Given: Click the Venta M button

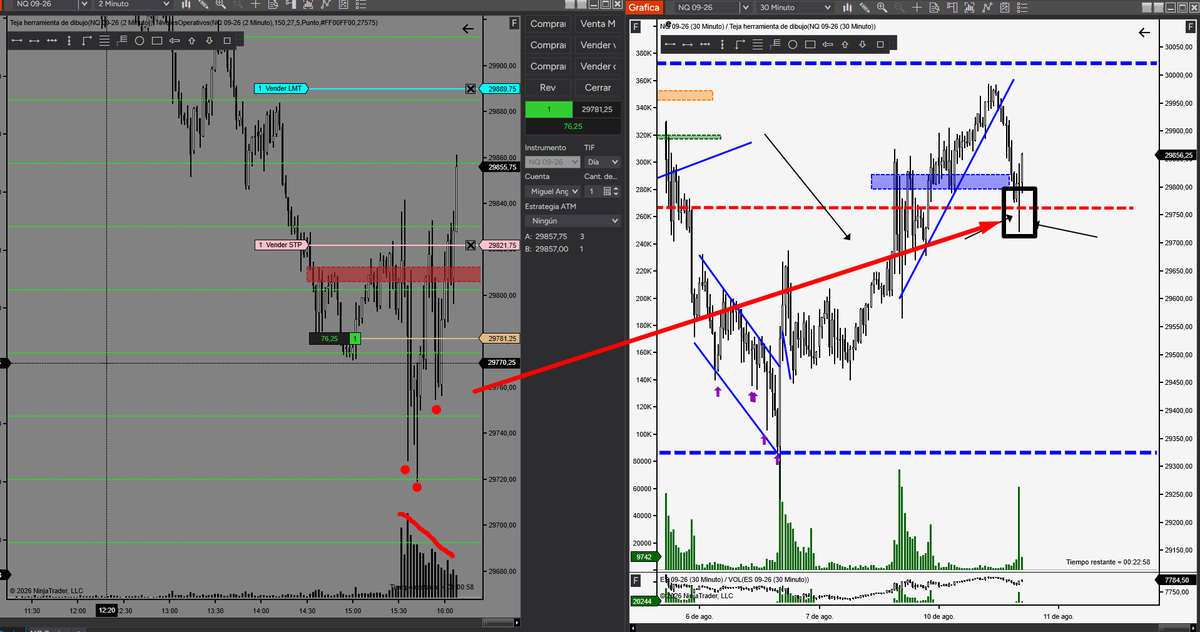Looking at the screenshot, I should pyautogui.click(x=597, y=23).
